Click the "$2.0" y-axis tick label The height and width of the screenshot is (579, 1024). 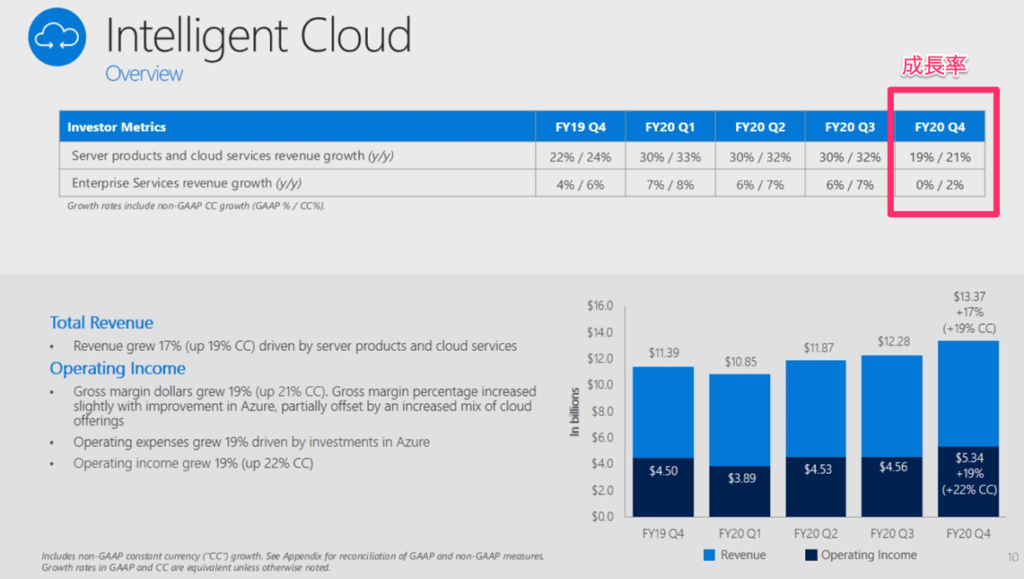[x=603, y=490]
